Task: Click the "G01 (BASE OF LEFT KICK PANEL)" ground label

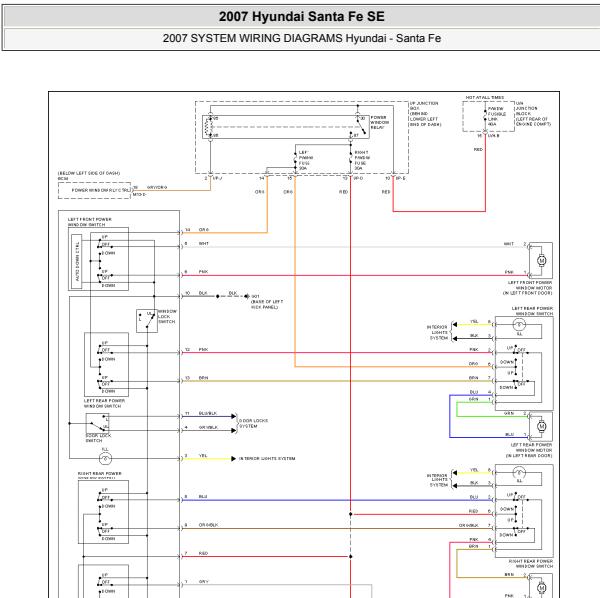Action: pos(267,301)
